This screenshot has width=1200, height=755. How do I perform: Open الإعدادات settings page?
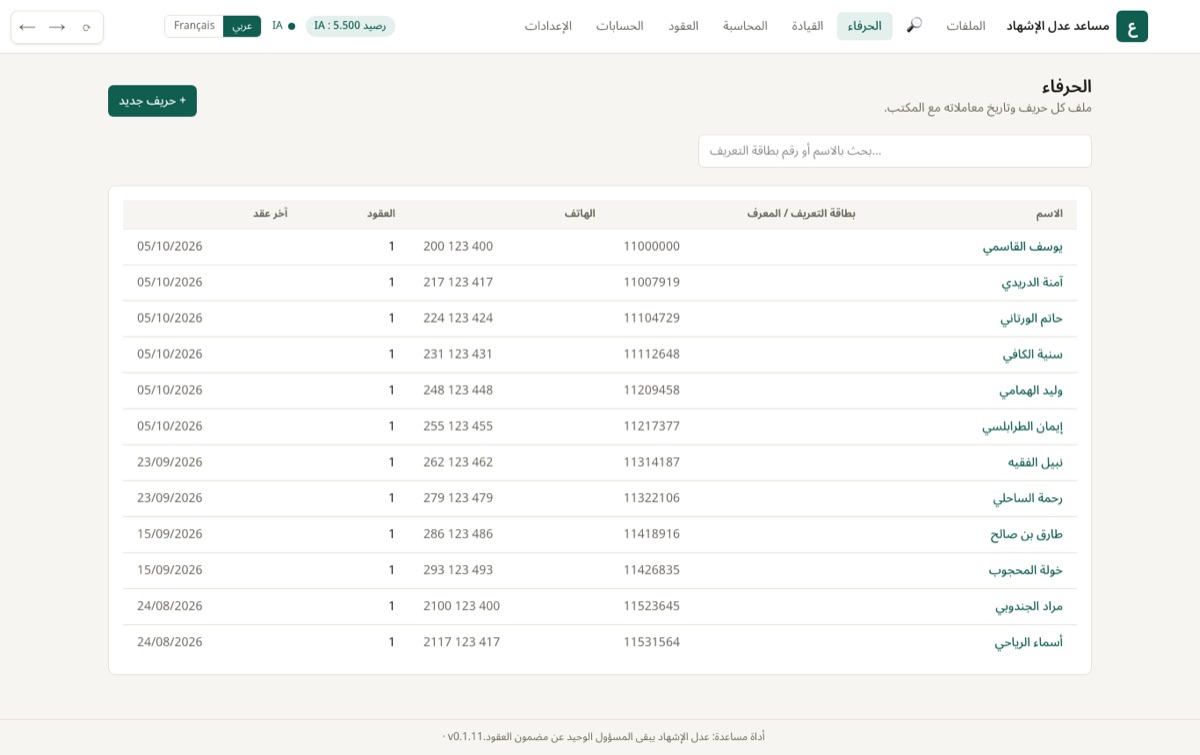click(548, 26)
